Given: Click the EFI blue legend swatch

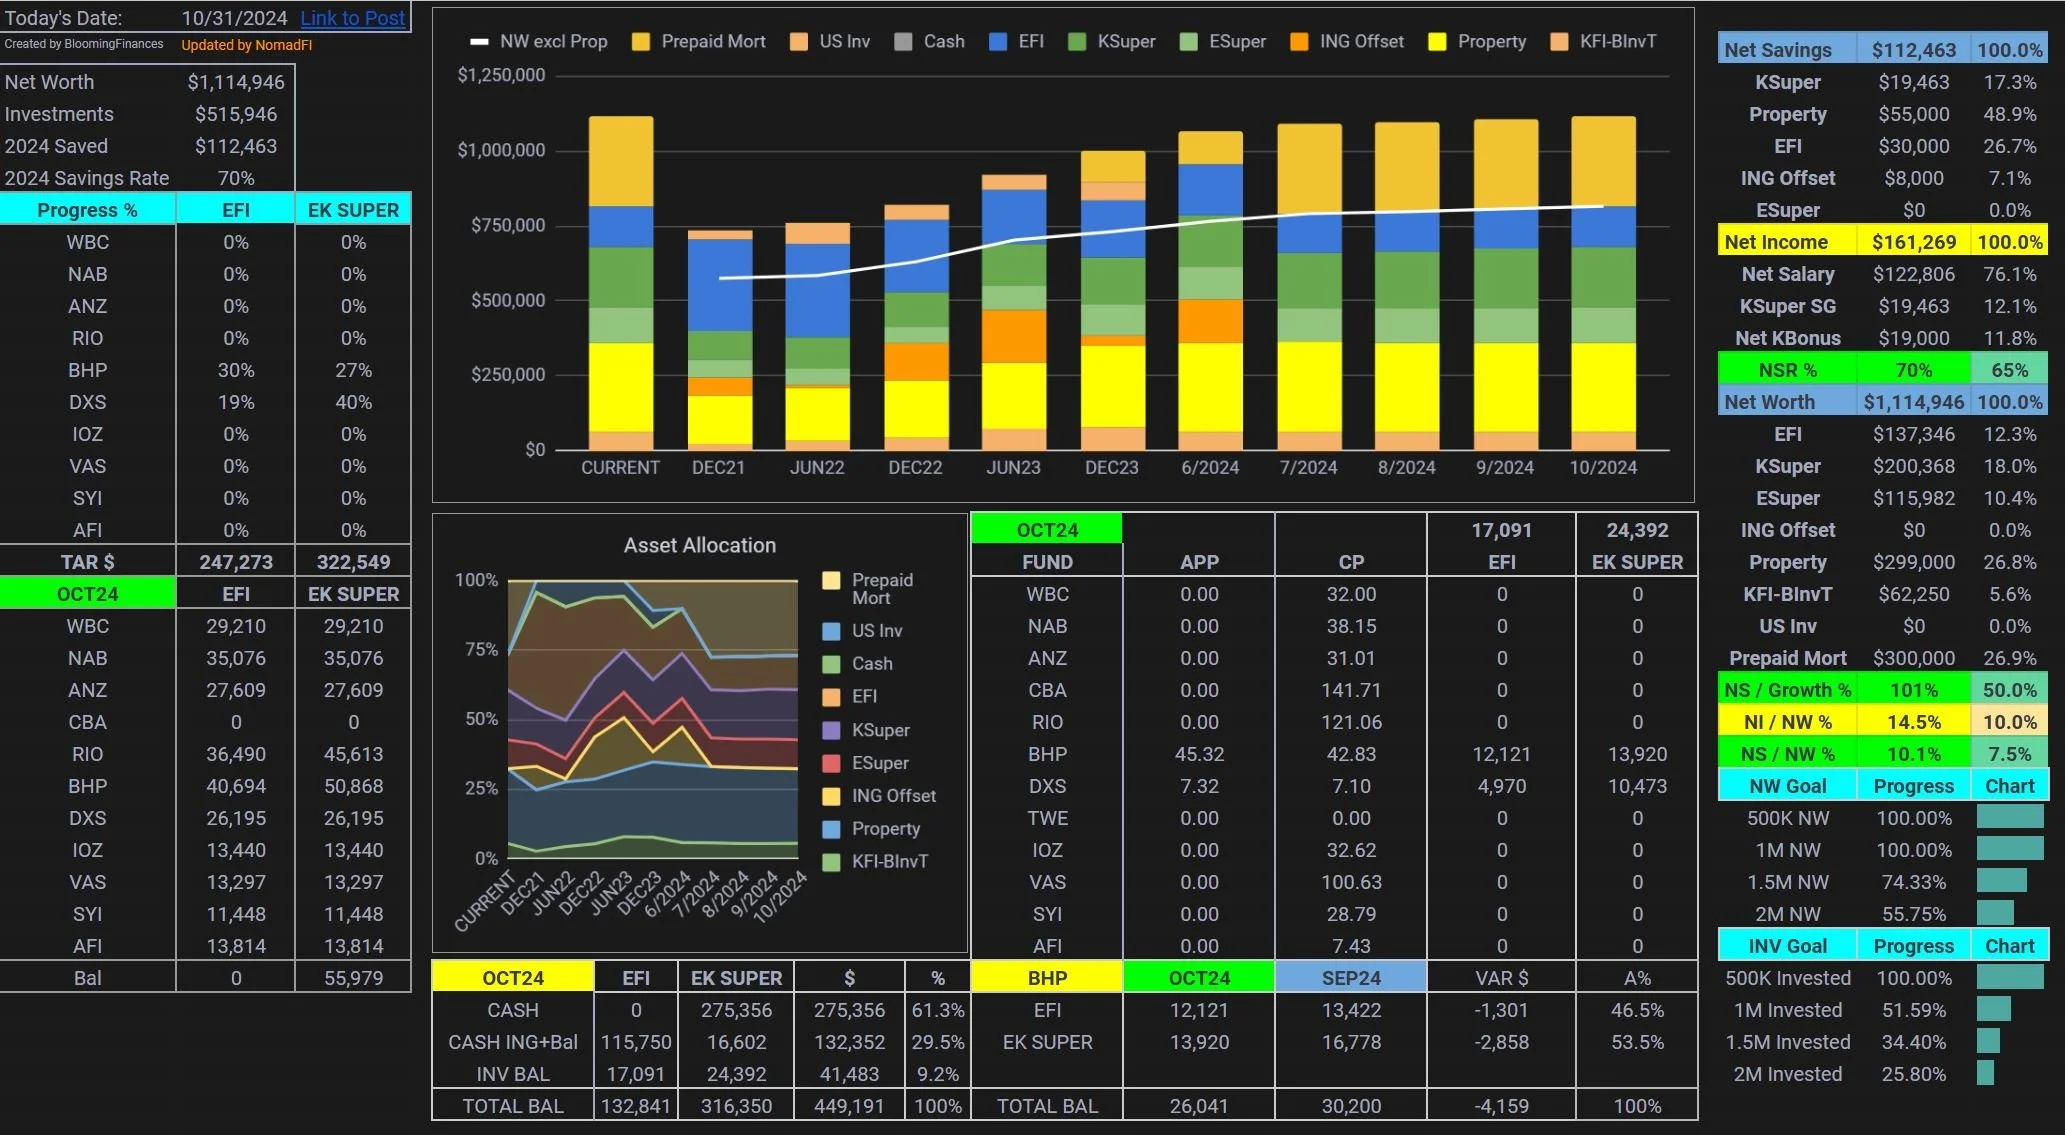Looking at the screenshot, I should coord(998,42).
